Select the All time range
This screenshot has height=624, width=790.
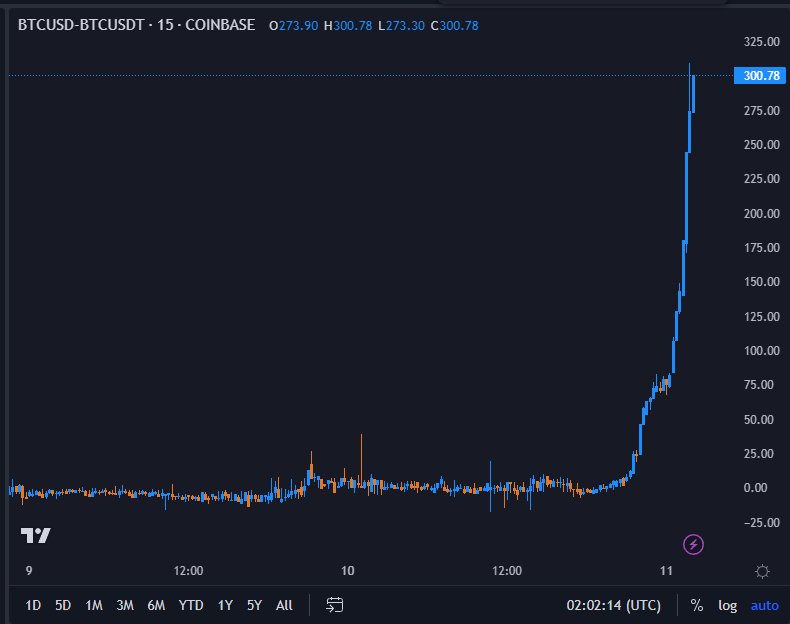(284, 605)
